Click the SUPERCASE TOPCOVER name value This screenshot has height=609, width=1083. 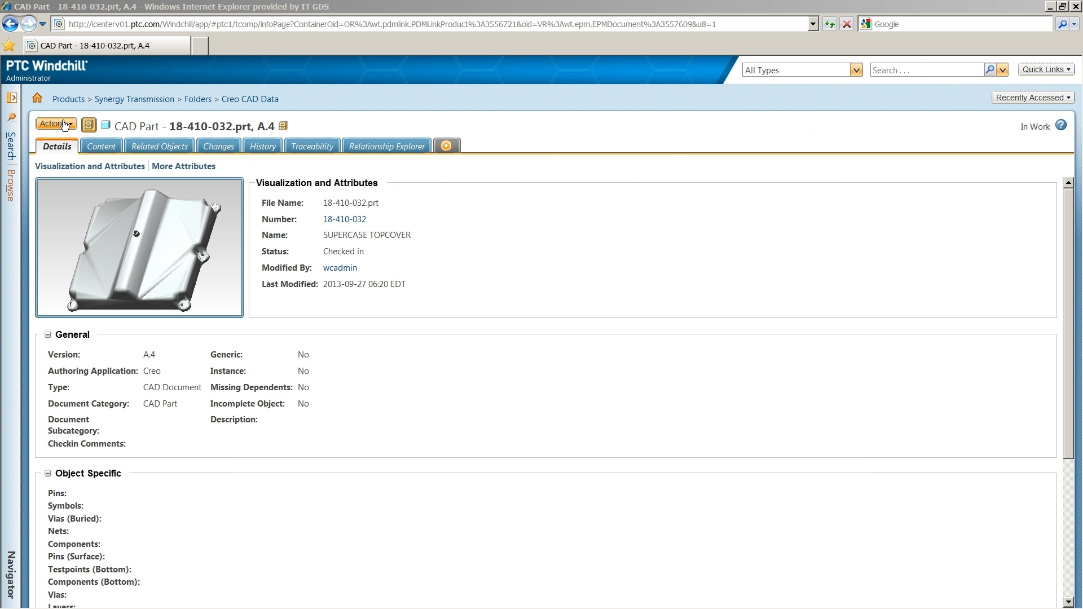(367, 235)
